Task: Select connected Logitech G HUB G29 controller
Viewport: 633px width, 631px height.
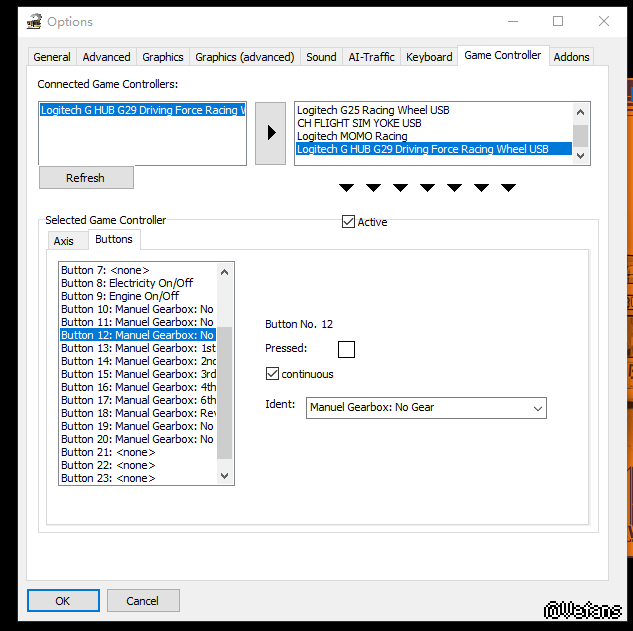Action: pos(142,110)
